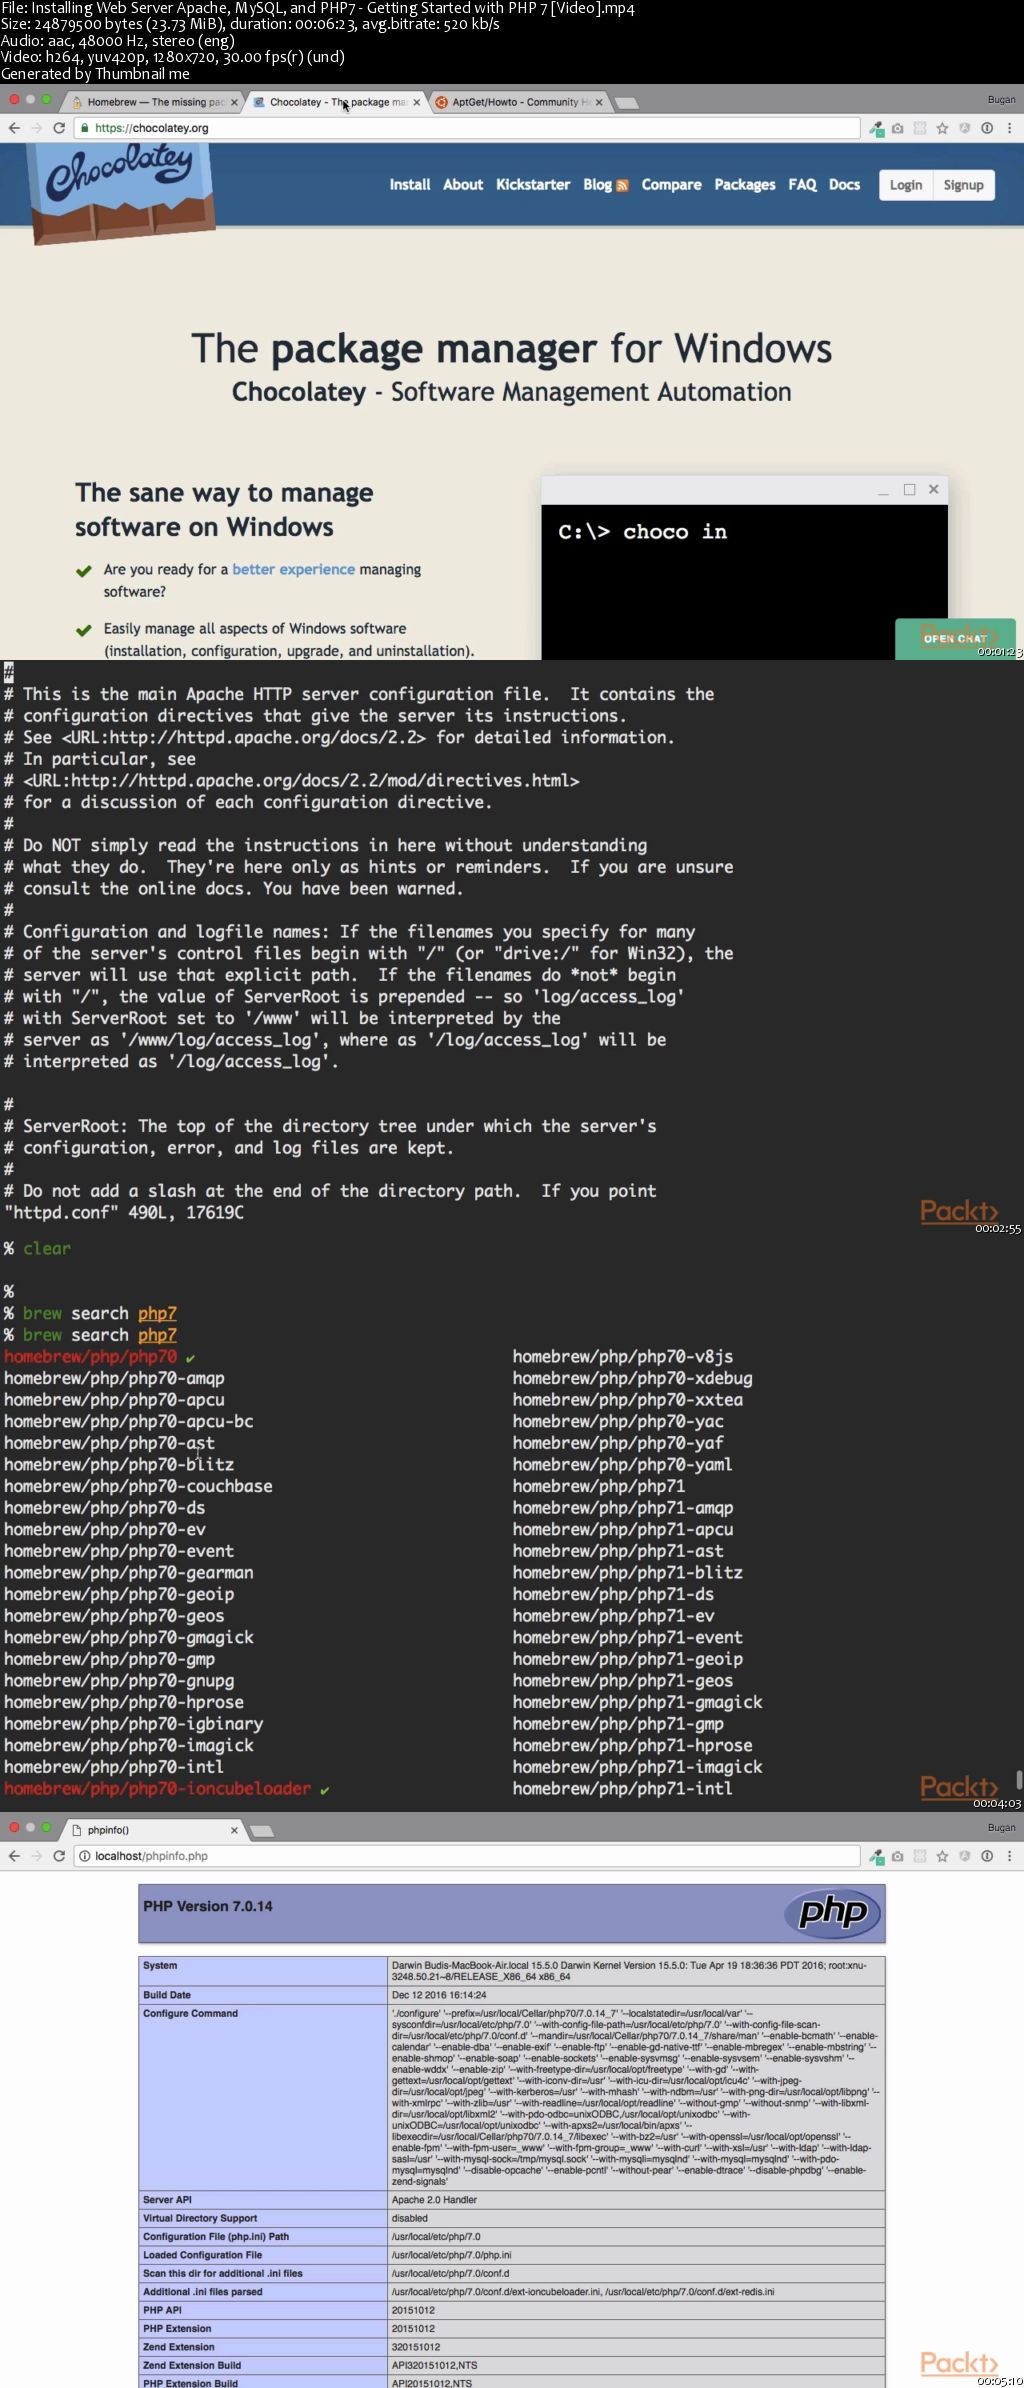Image resolution: width=1024 pixels, height=2388 pixels.
Task: Click the circled-i extension icon in Chocolatey browser
Action: pyautogui.click(x=987, y=128)
